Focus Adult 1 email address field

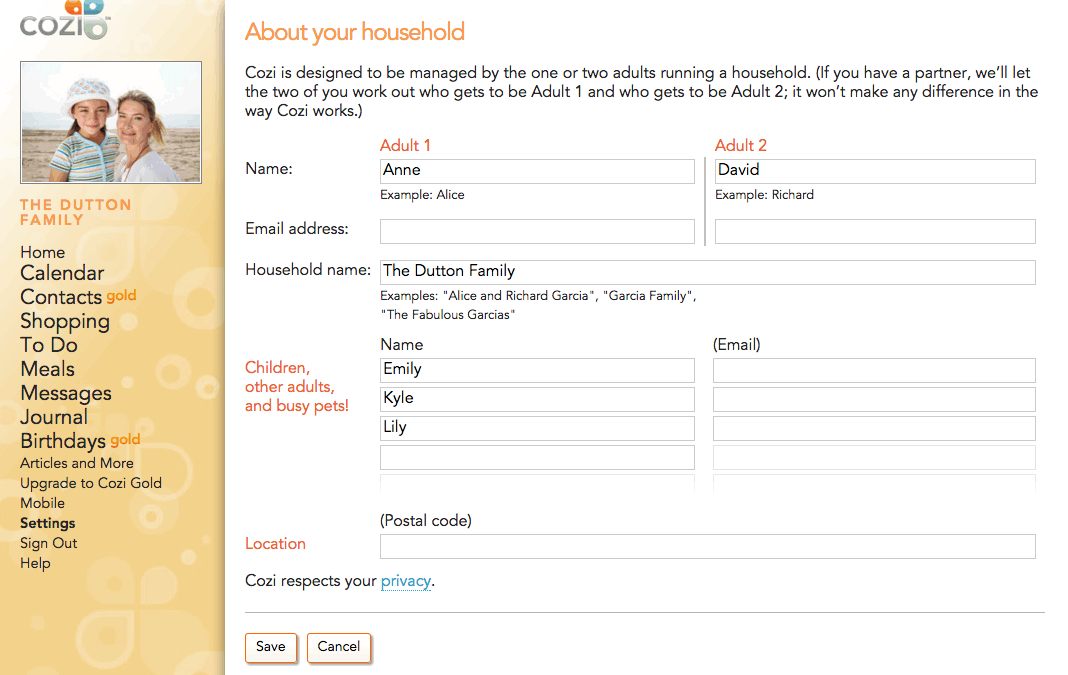click(x=537, y=232)
